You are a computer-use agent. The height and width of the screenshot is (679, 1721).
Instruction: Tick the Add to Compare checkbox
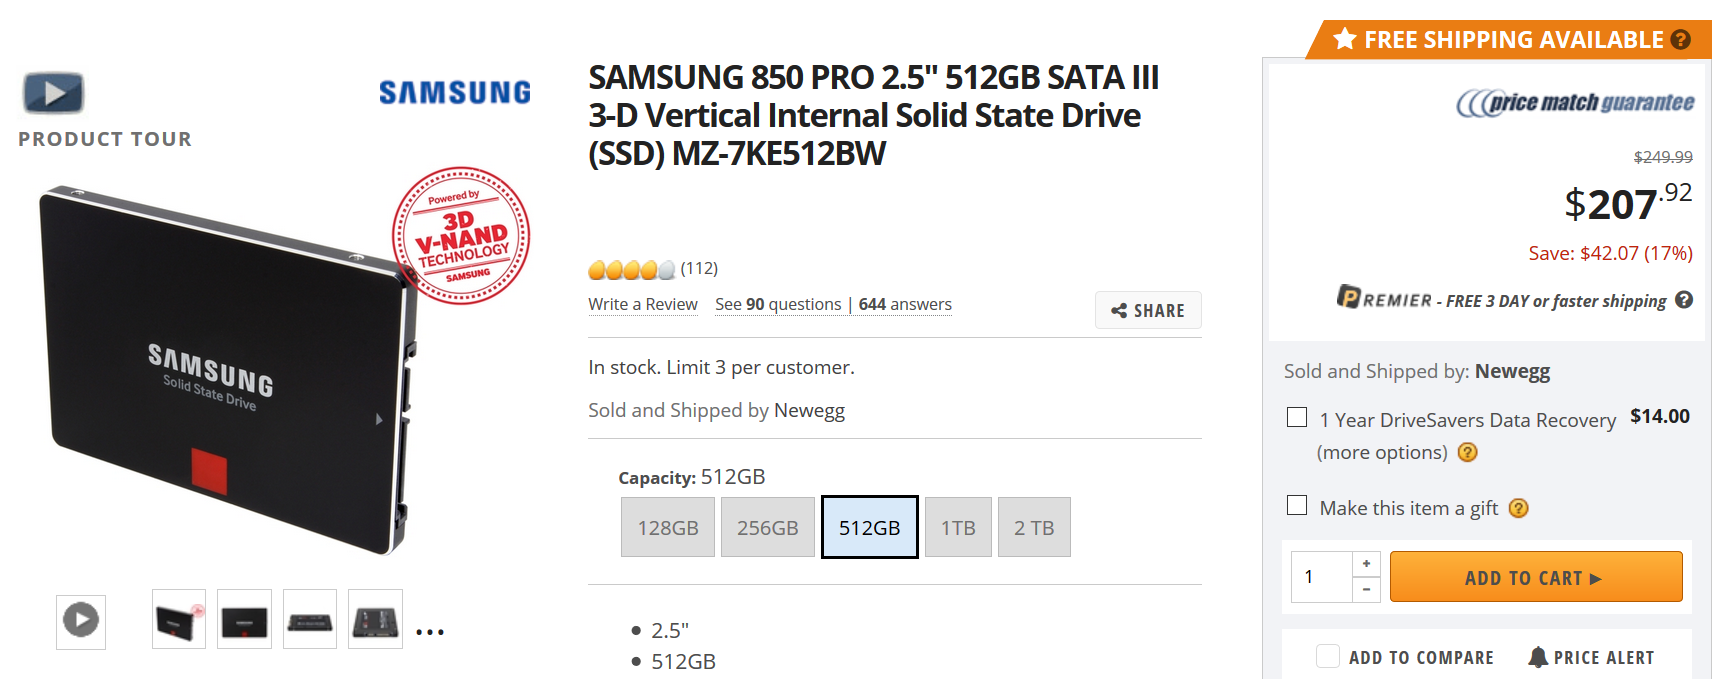tap(1328, 656)
